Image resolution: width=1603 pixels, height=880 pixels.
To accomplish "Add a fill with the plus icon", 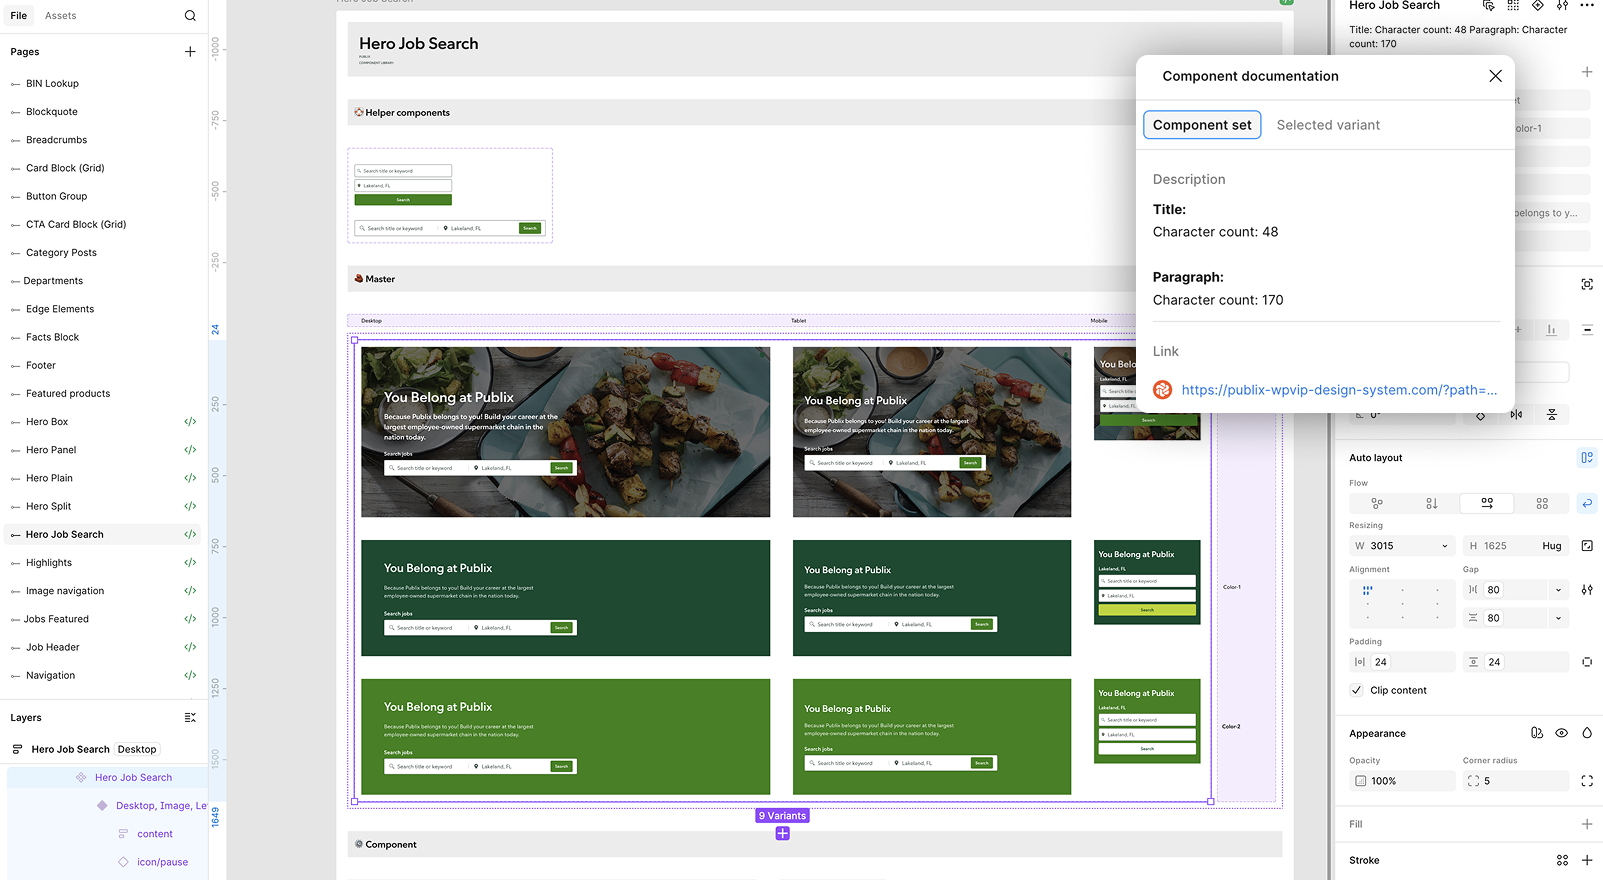I will click(1587, 824).
